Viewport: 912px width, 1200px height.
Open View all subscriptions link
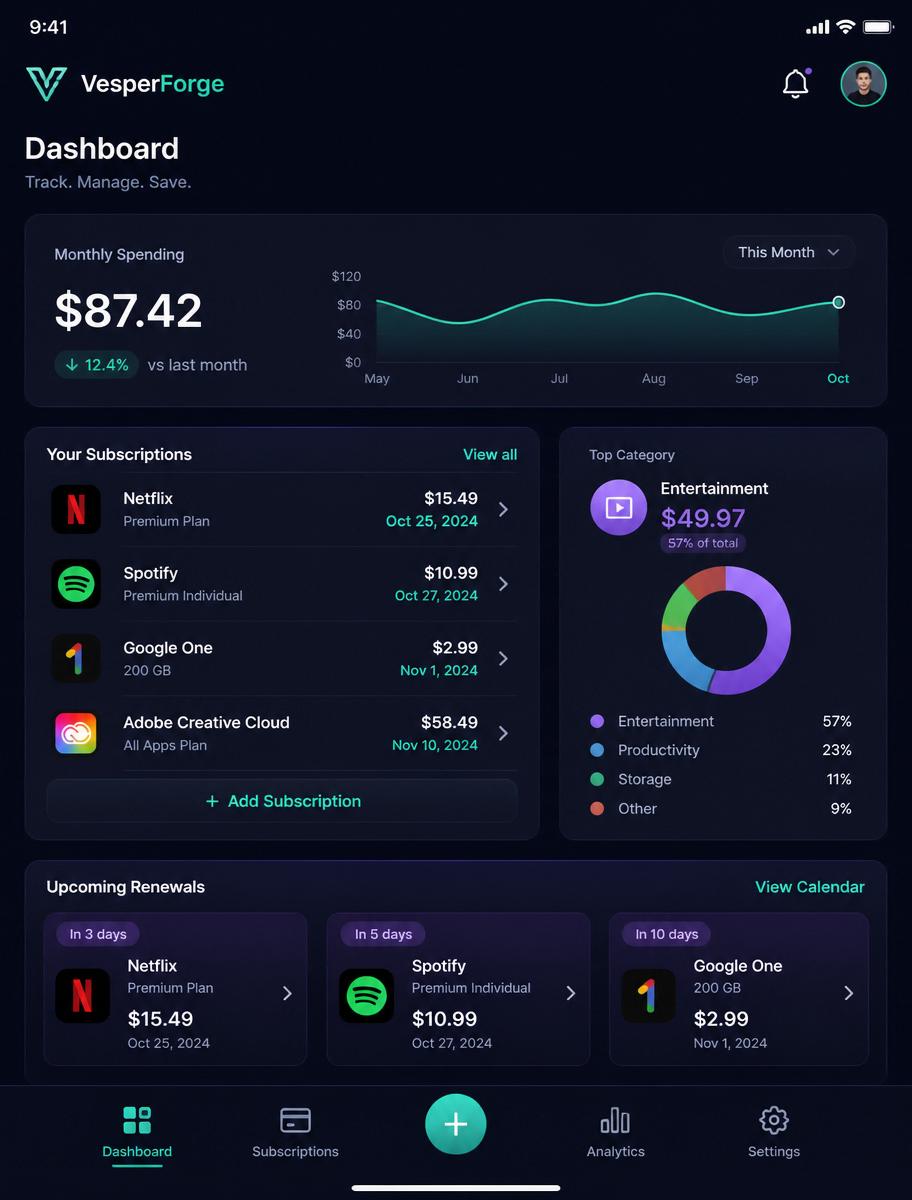[x=490, y=454]
